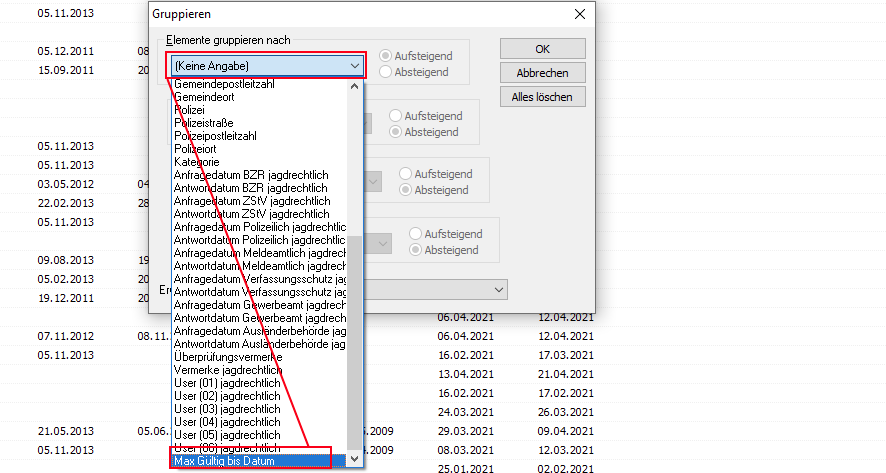Image resolution: width=886 pixels, height=473 pixels.
Task: Click Alles löschen to clear grouping
Action: point(542,97)
